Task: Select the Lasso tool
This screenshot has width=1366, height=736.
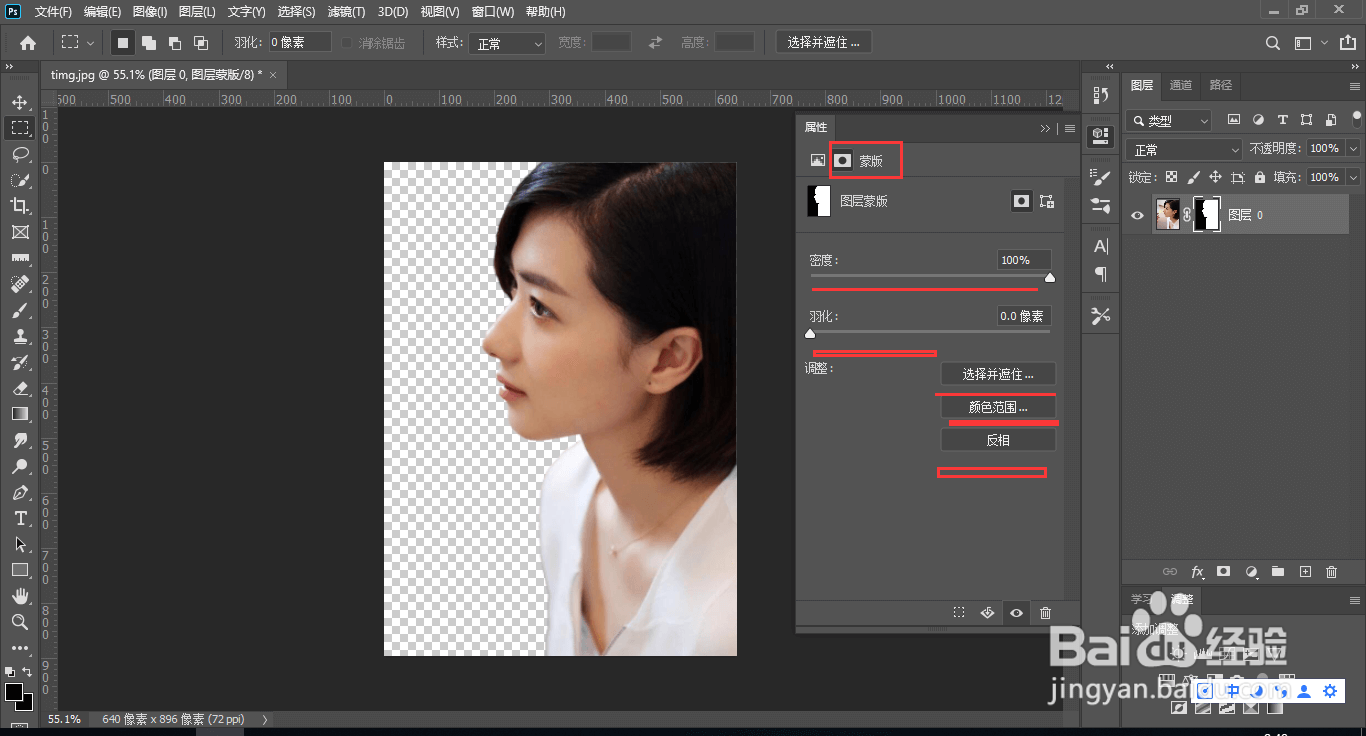Action: (20, 154)
